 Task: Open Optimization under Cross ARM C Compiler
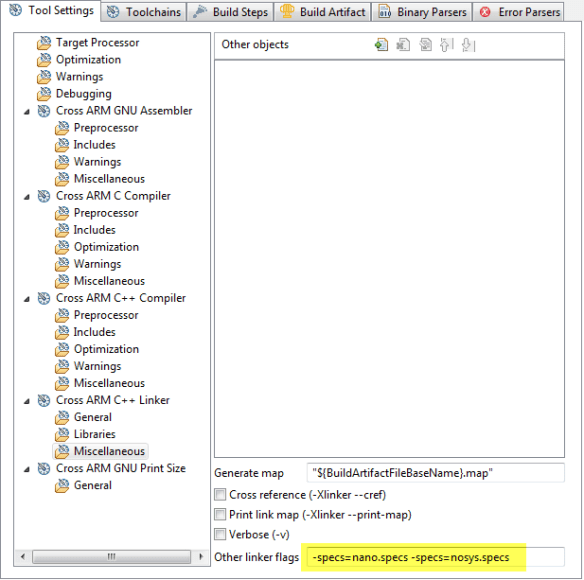coord(106,247)
